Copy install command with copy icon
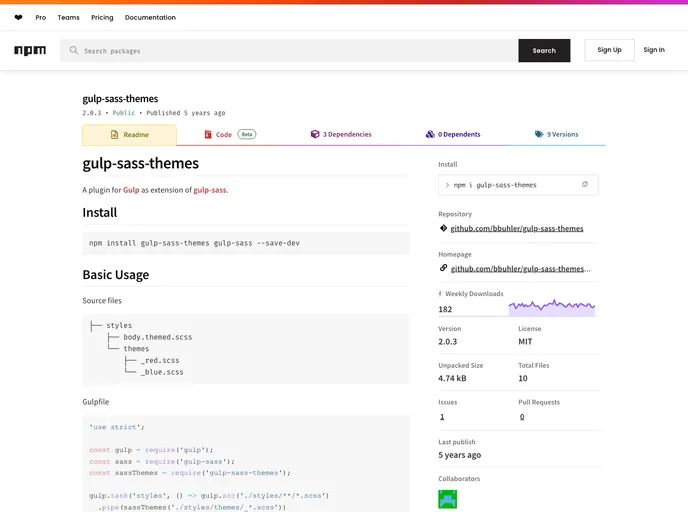 point(584,185)
